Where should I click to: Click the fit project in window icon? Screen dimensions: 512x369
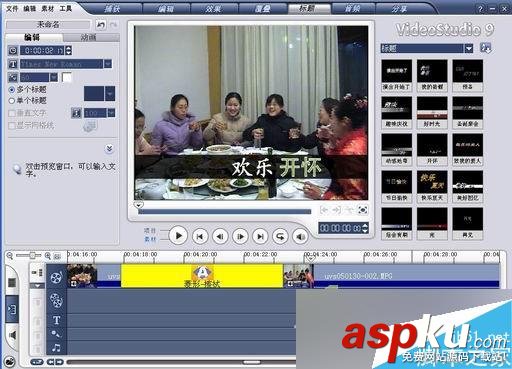pyautogui.click(x=57, y=256)
